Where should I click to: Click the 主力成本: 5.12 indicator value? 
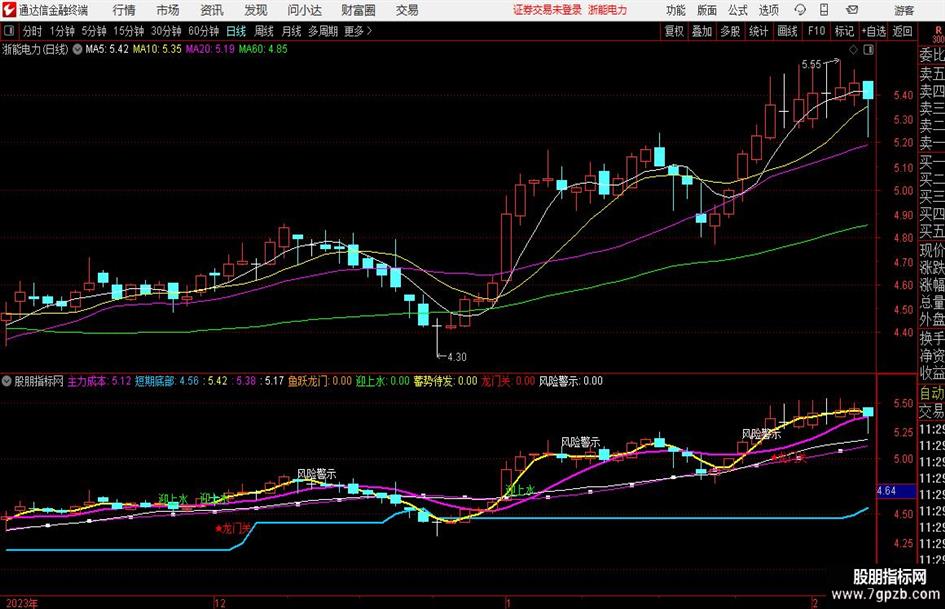tap(99, 381)
